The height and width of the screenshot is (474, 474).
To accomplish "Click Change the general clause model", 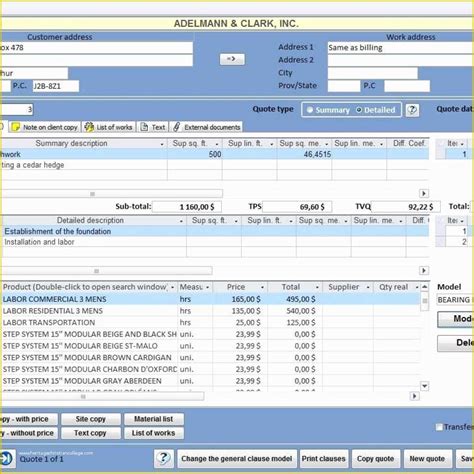I will tap(237, 459).
